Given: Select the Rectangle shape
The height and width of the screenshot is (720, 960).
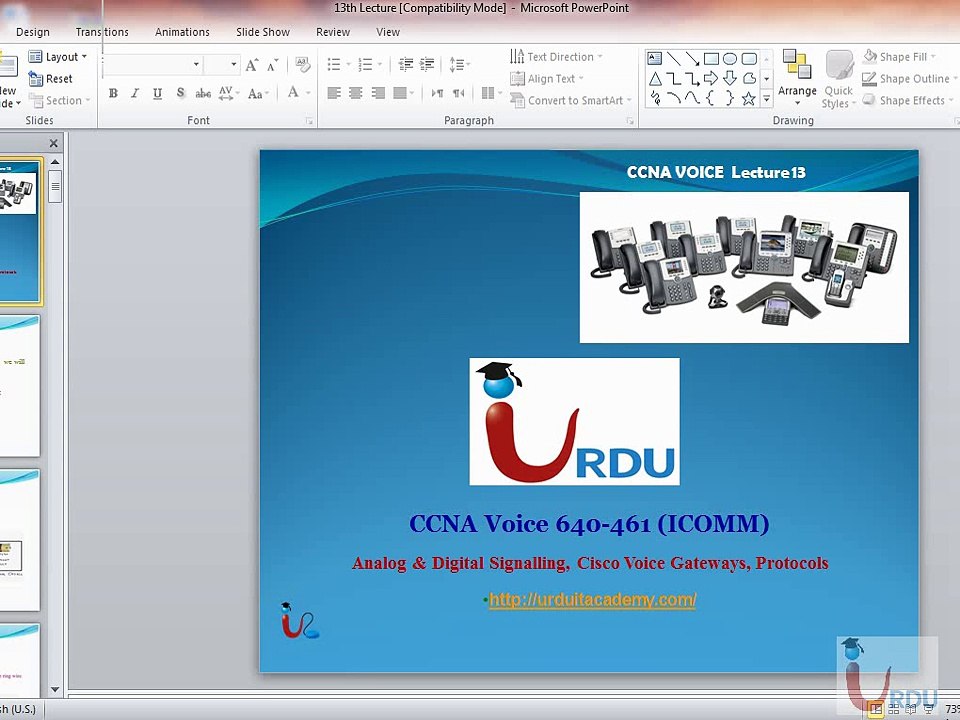Looking at the screenshot, I should click(711, 59).
